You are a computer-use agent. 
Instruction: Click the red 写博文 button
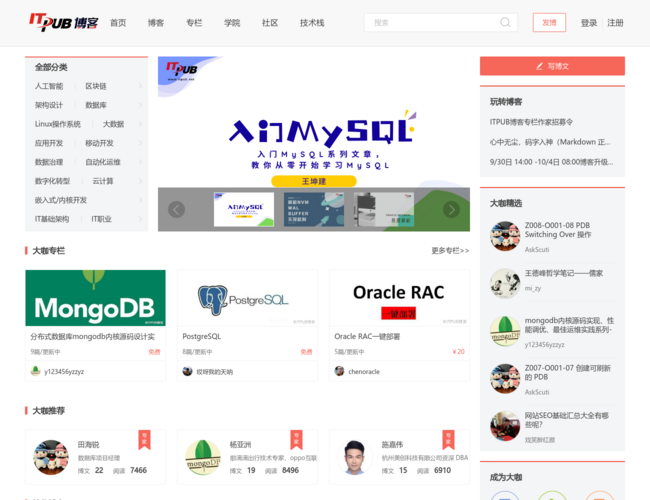(552, 66)
